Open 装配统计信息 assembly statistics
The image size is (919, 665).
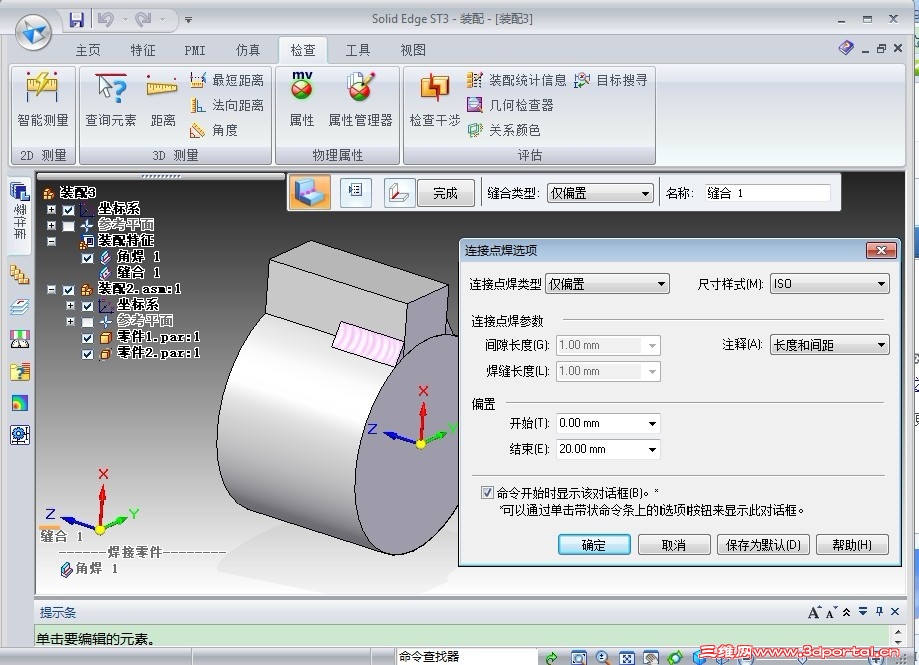pos(516,80)
